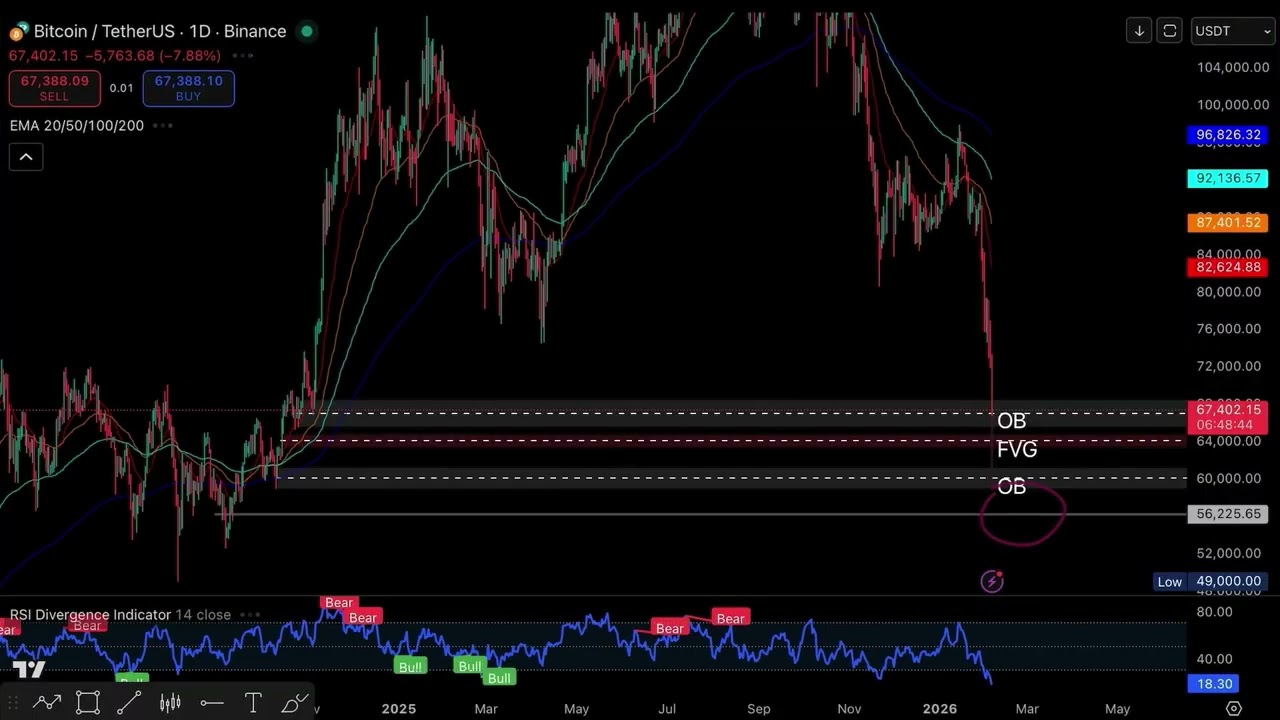Click the rightmost Bull RSI divergence tag
This screenshot has width=1280, height=720.
tap(499, 678)
